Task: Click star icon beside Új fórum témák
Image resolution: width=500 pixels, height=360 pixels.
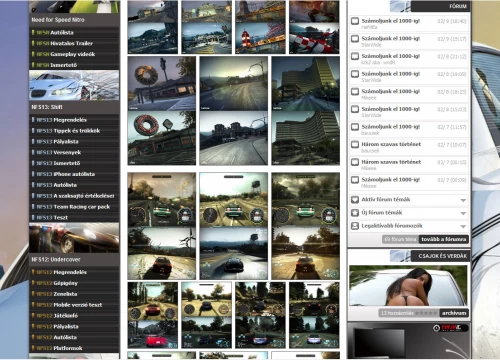Action: (355, 213)
